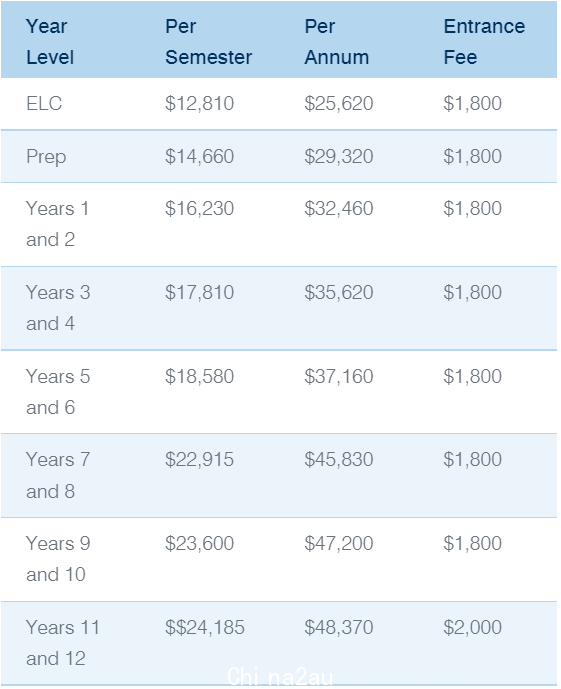The height and width of the screenshot is (689, 561).
Task: Click the $$24,185 semester fee value
Action: (x=205, y=627)
